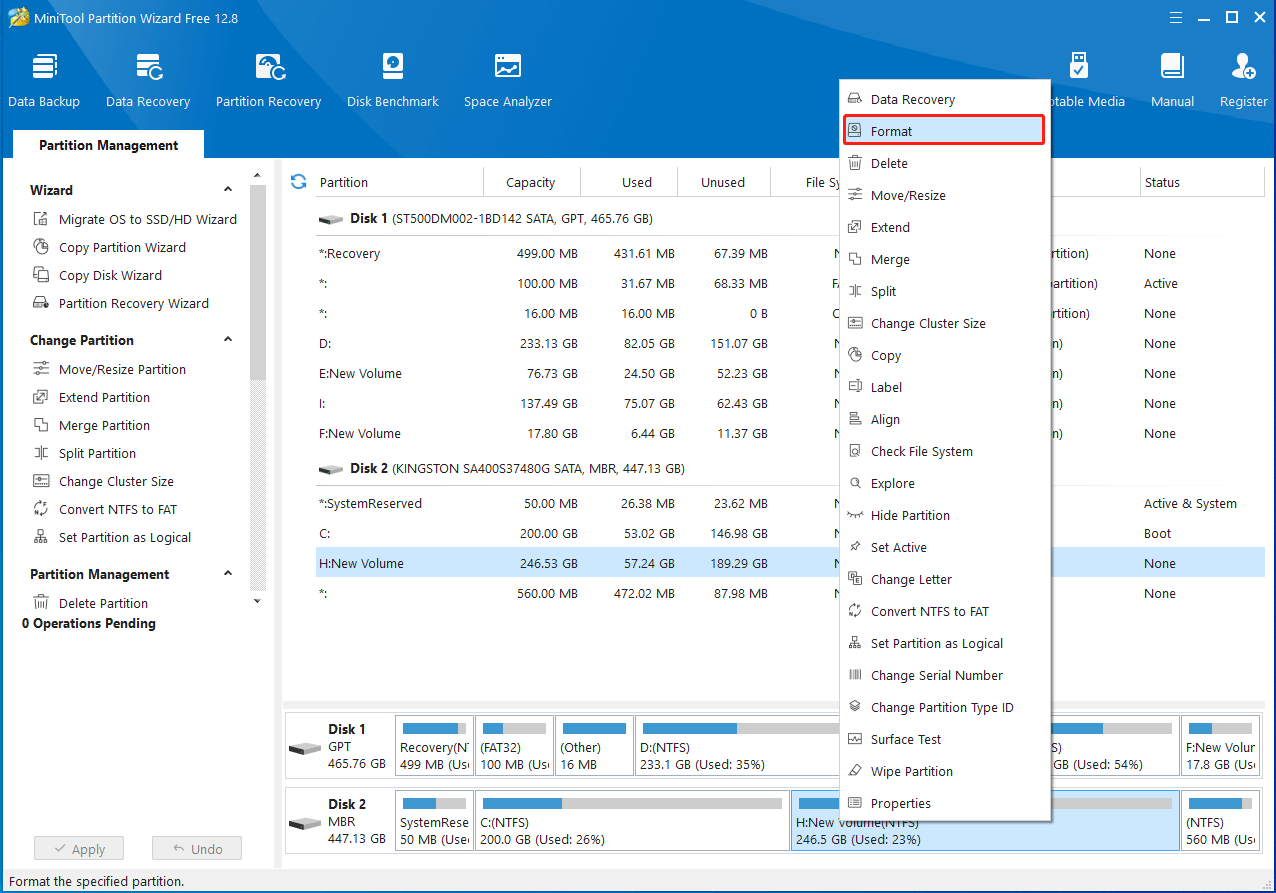1276x893 pixels.
Task: Start the Copy Disk Wizard
Action: 98,275
